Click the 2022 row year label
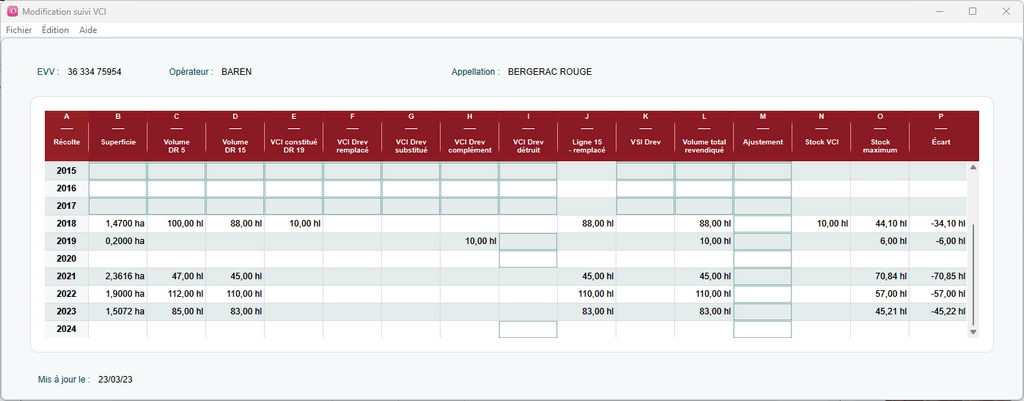Image resolution: width=1024 pixels, height=401 pixels. pyautogui.click(x=67, y=294)
